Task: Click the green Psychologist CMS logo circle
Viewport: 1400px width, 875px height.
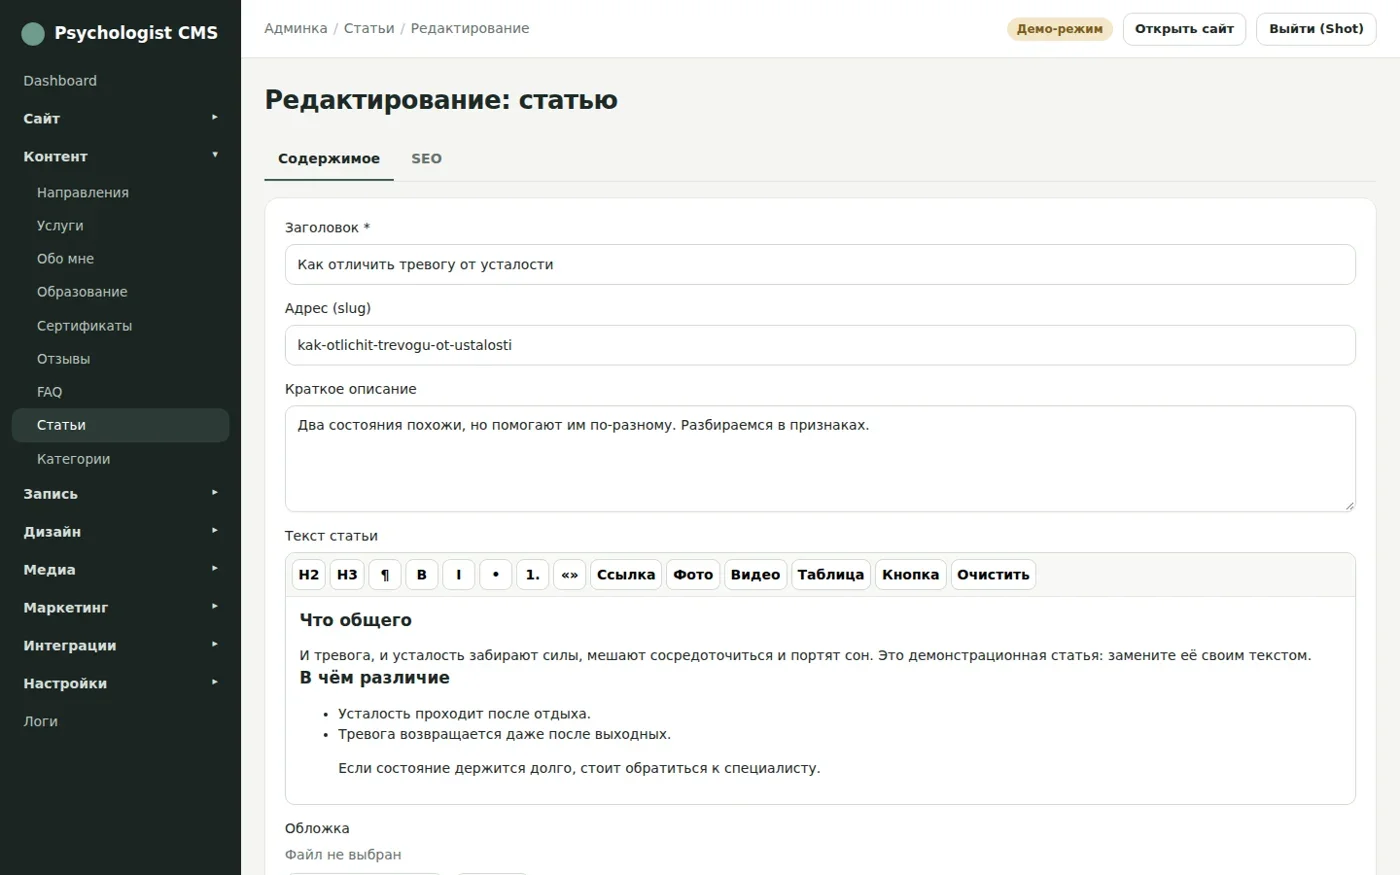Action: coord(33,33)
